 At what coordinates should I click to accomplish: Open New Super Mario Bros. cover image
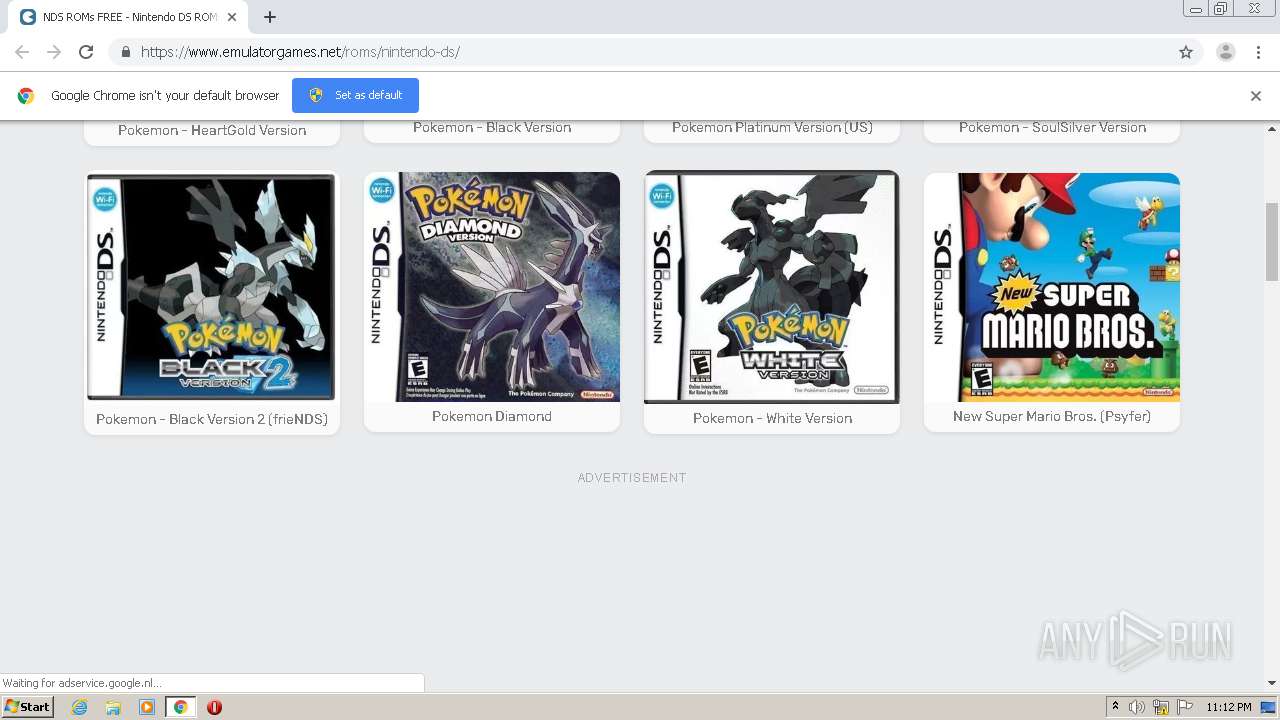tap(1052, 287)
